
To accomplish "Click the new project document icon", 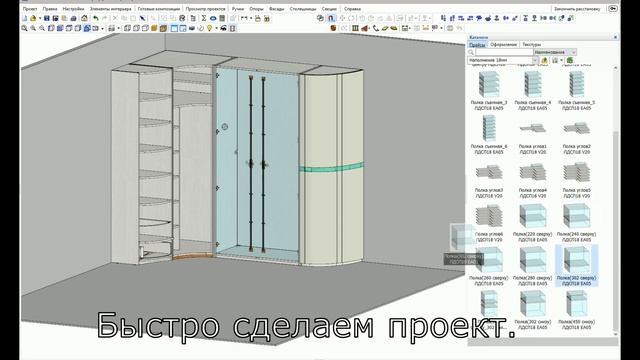I will pos(24,18).
